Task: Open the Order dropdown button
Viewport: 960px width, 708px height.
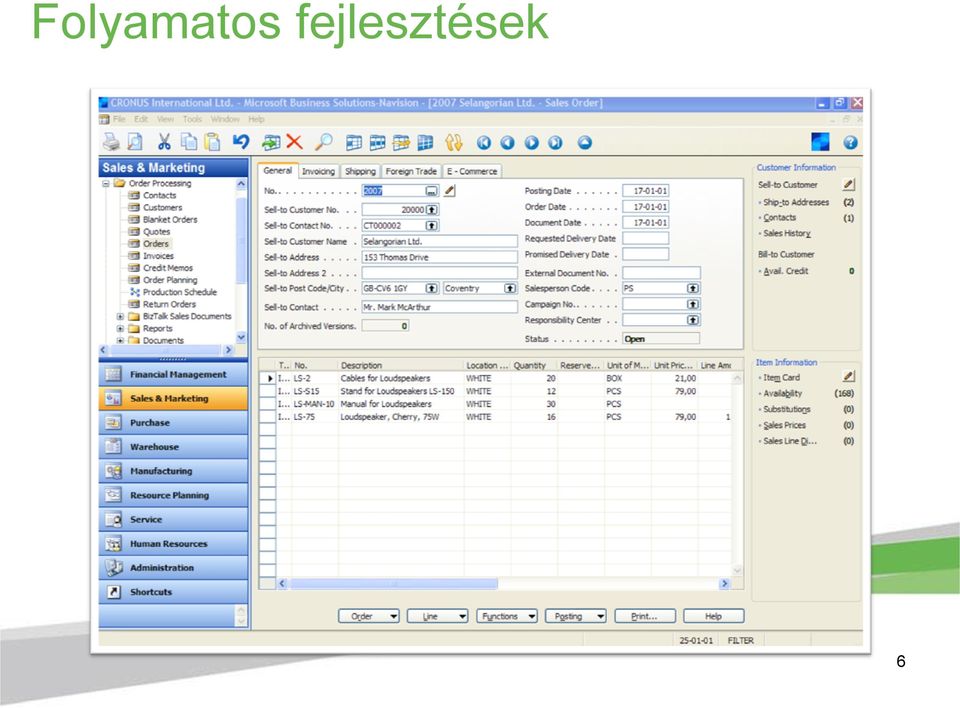Action: (x=369, y=616)
